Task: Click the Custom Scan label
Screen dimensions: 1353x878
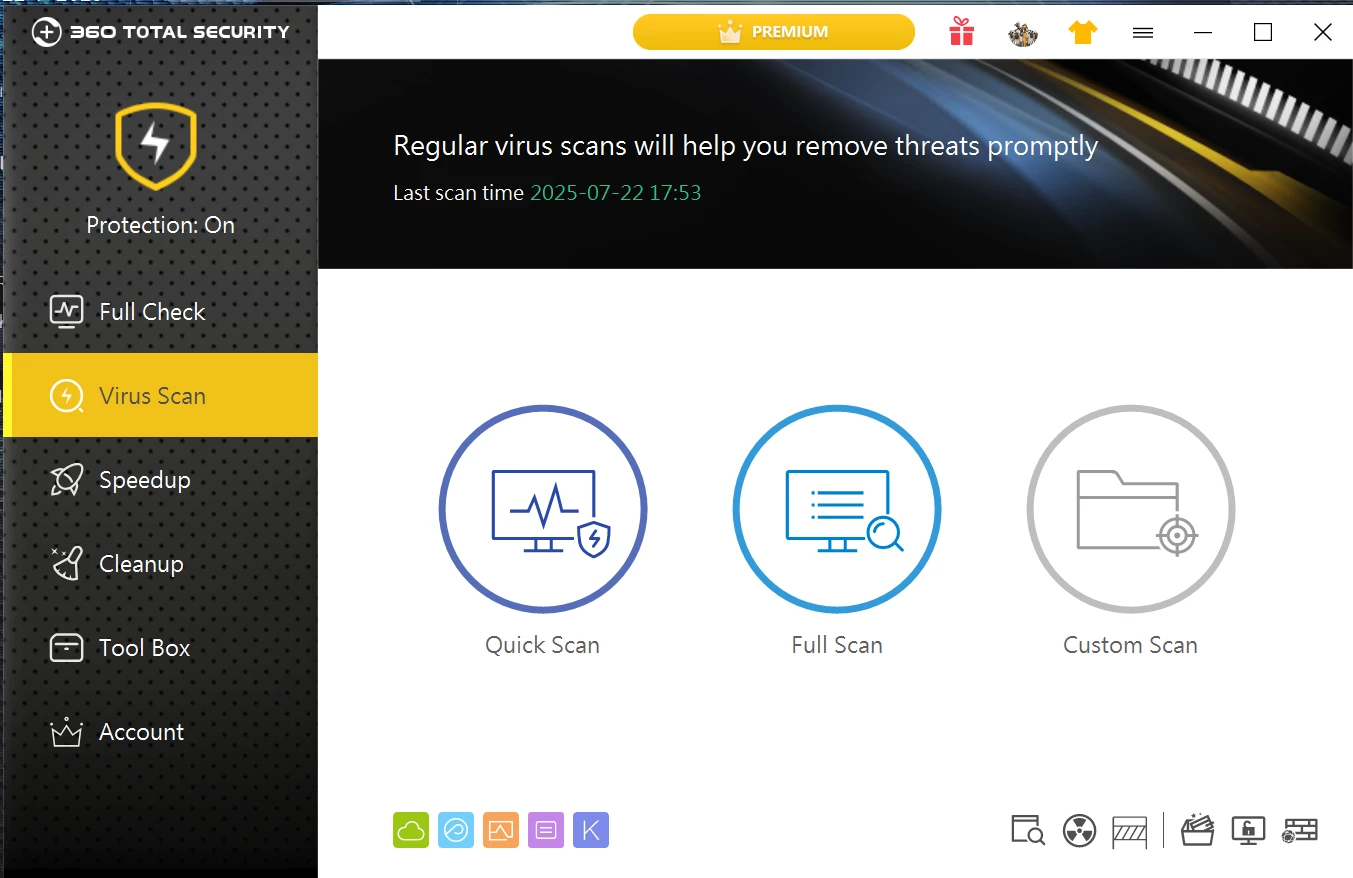Action: point(1131,645)
